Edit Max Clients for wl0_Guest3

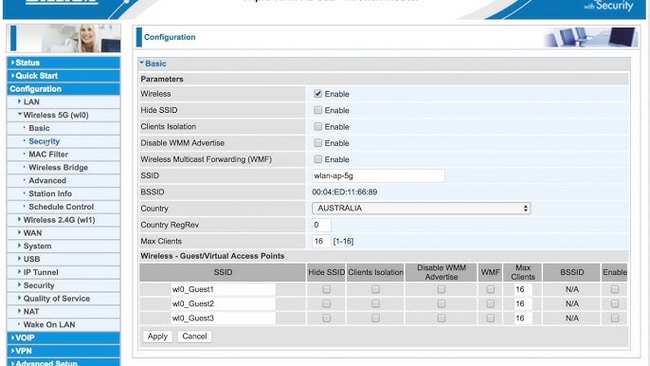click(x=523, y=318)
